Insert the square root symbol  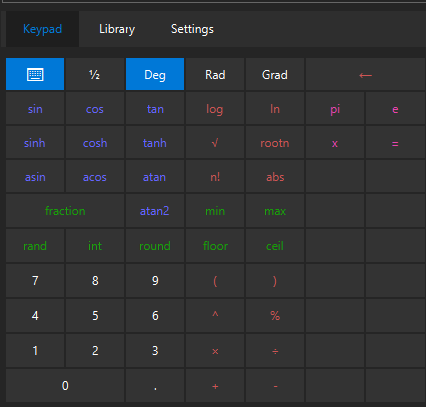coord(215,143)
